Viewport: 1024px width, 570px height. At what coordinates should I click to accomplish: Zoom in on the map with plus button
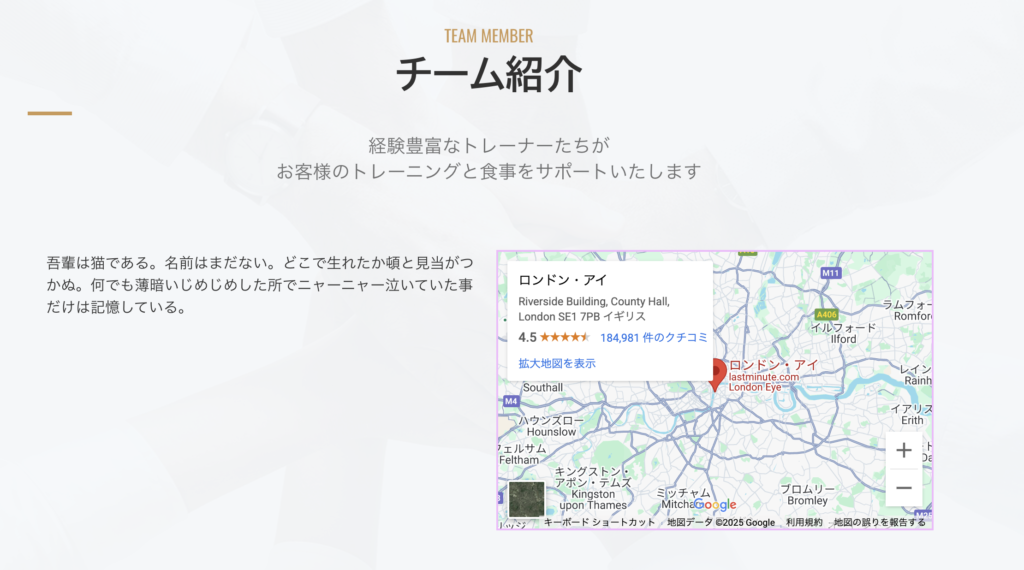pyautogui.click(x=904, y=451)
